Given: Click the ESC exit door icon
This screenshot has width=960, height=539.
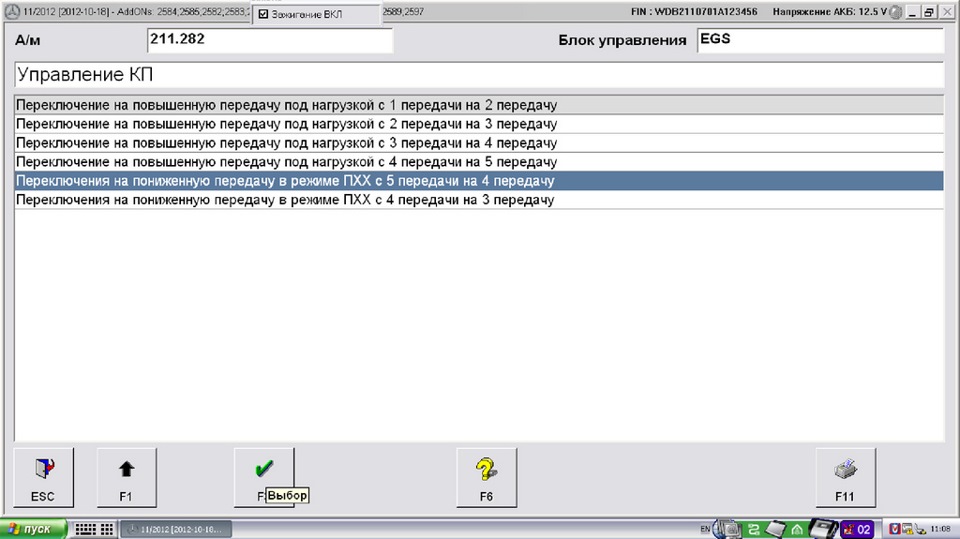Looking at the screenshot, I should 43,477.
